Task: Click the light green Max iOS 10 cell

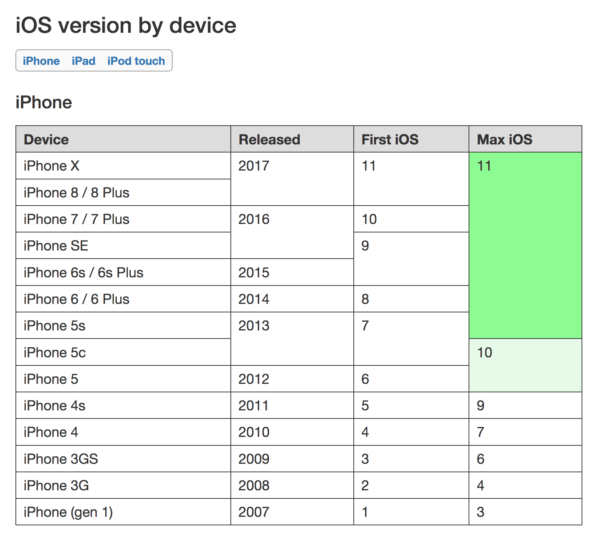Action: (525, 365)
